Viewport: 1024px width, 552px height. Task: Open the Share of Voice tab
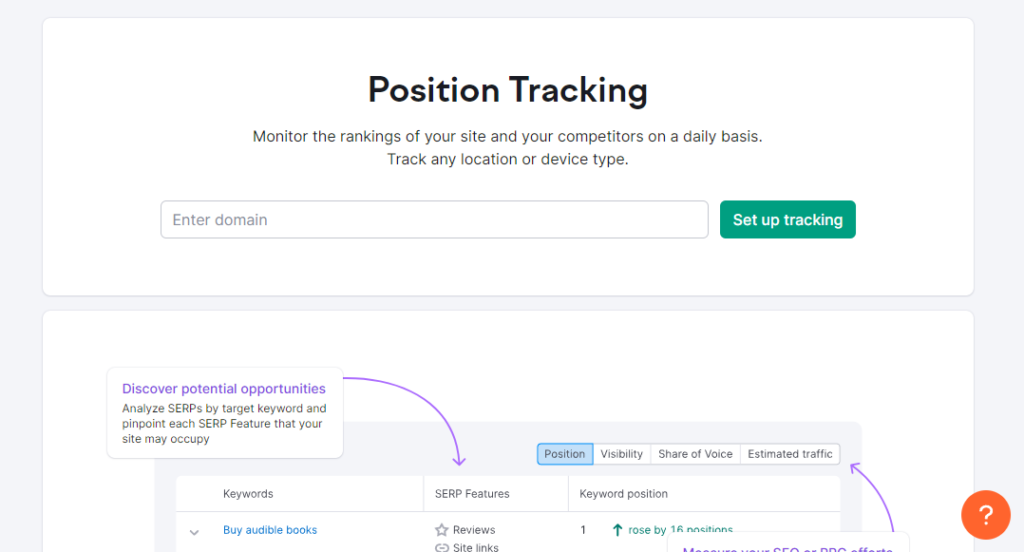(696, 454)
